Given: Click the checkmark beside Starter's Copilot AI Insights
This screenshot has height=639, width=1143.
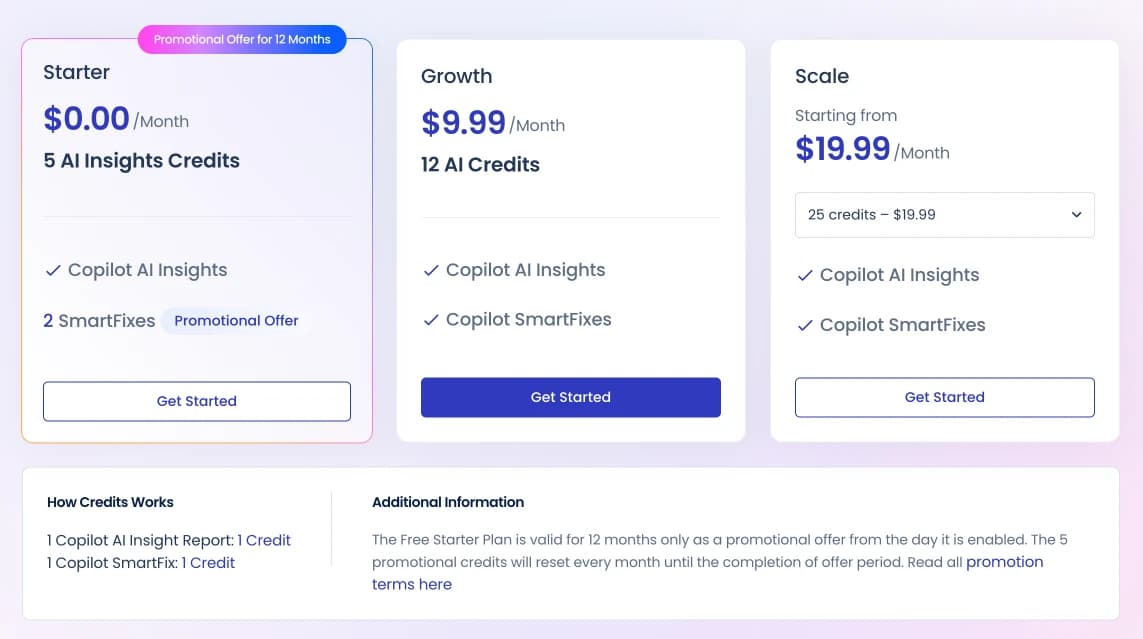Looking at the screenshot, I should click(52, 269).
